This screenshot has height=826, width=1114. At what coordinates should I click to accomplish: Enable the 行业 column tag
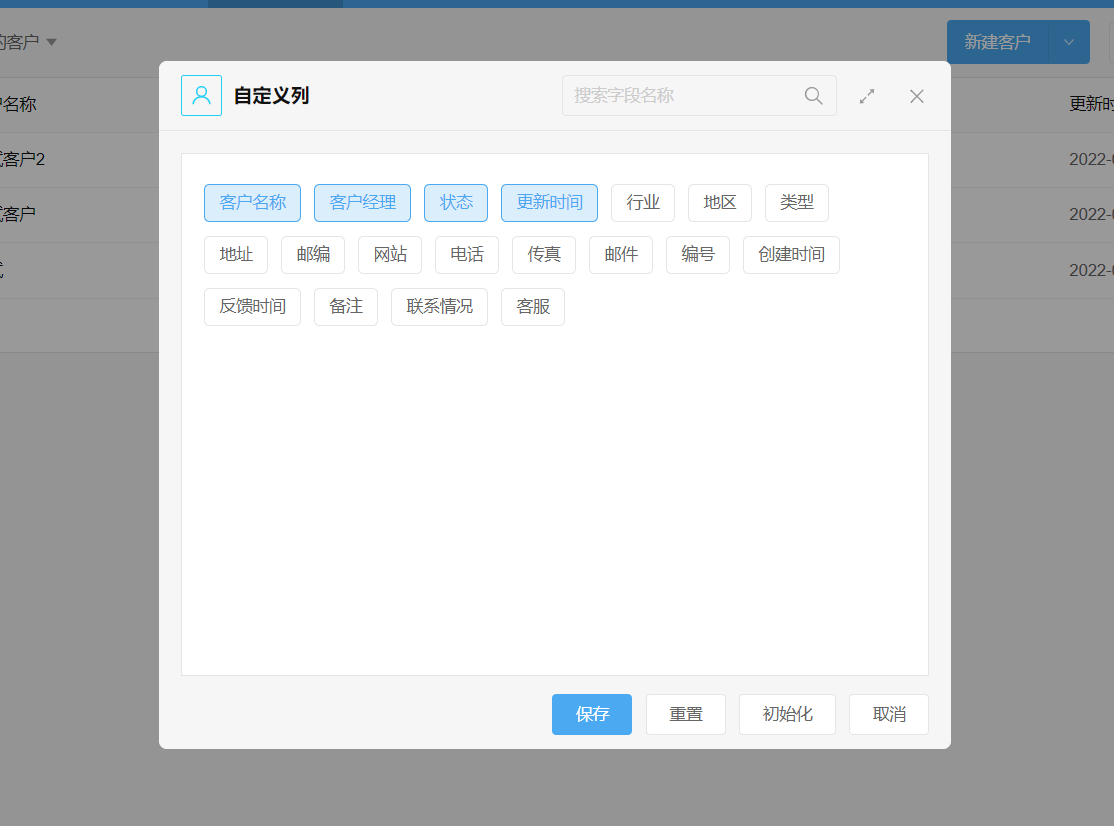coord(643,203)
